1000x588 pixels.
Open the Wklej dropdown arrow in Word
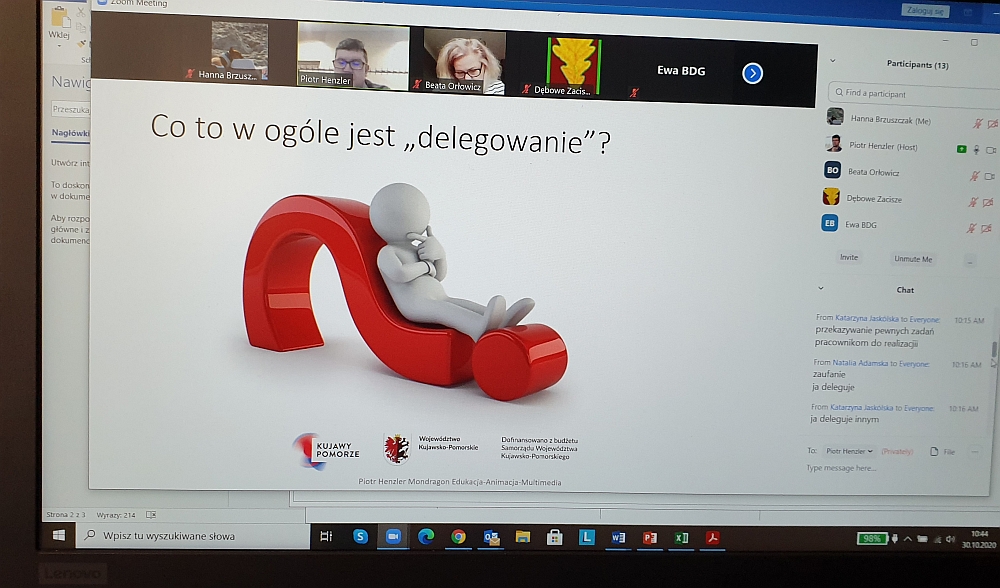click(x=59, y=45)
